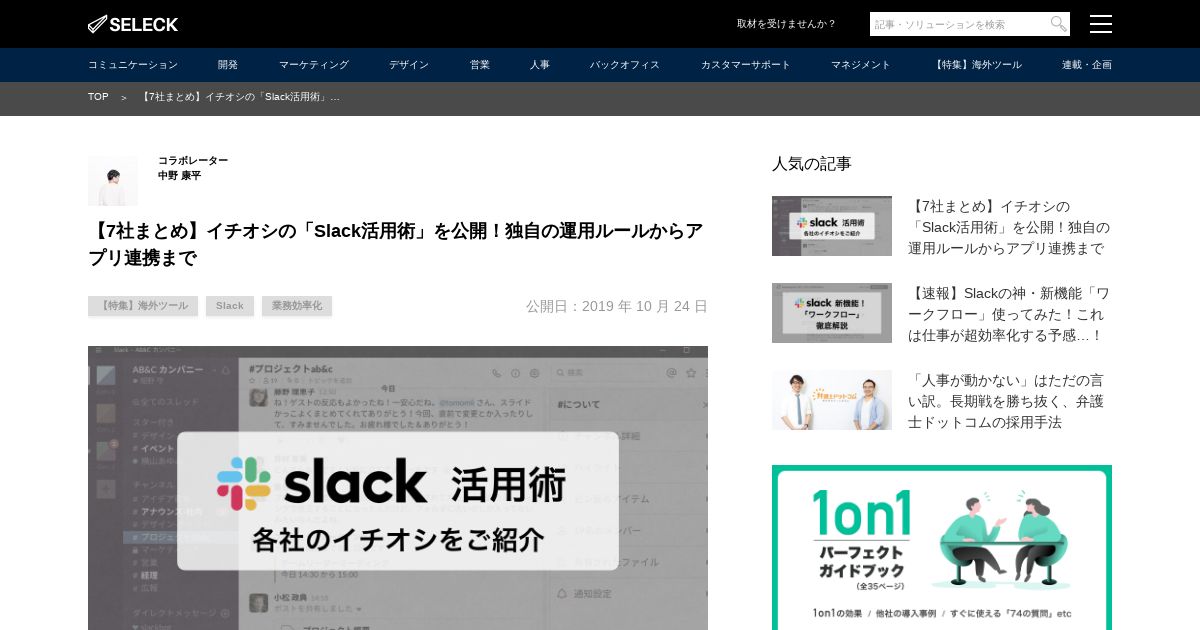This screenshot has height=630, width=1200.
Task: Click the search magnifier icon
Action: pyautogui.click(x=1058, y=24)
